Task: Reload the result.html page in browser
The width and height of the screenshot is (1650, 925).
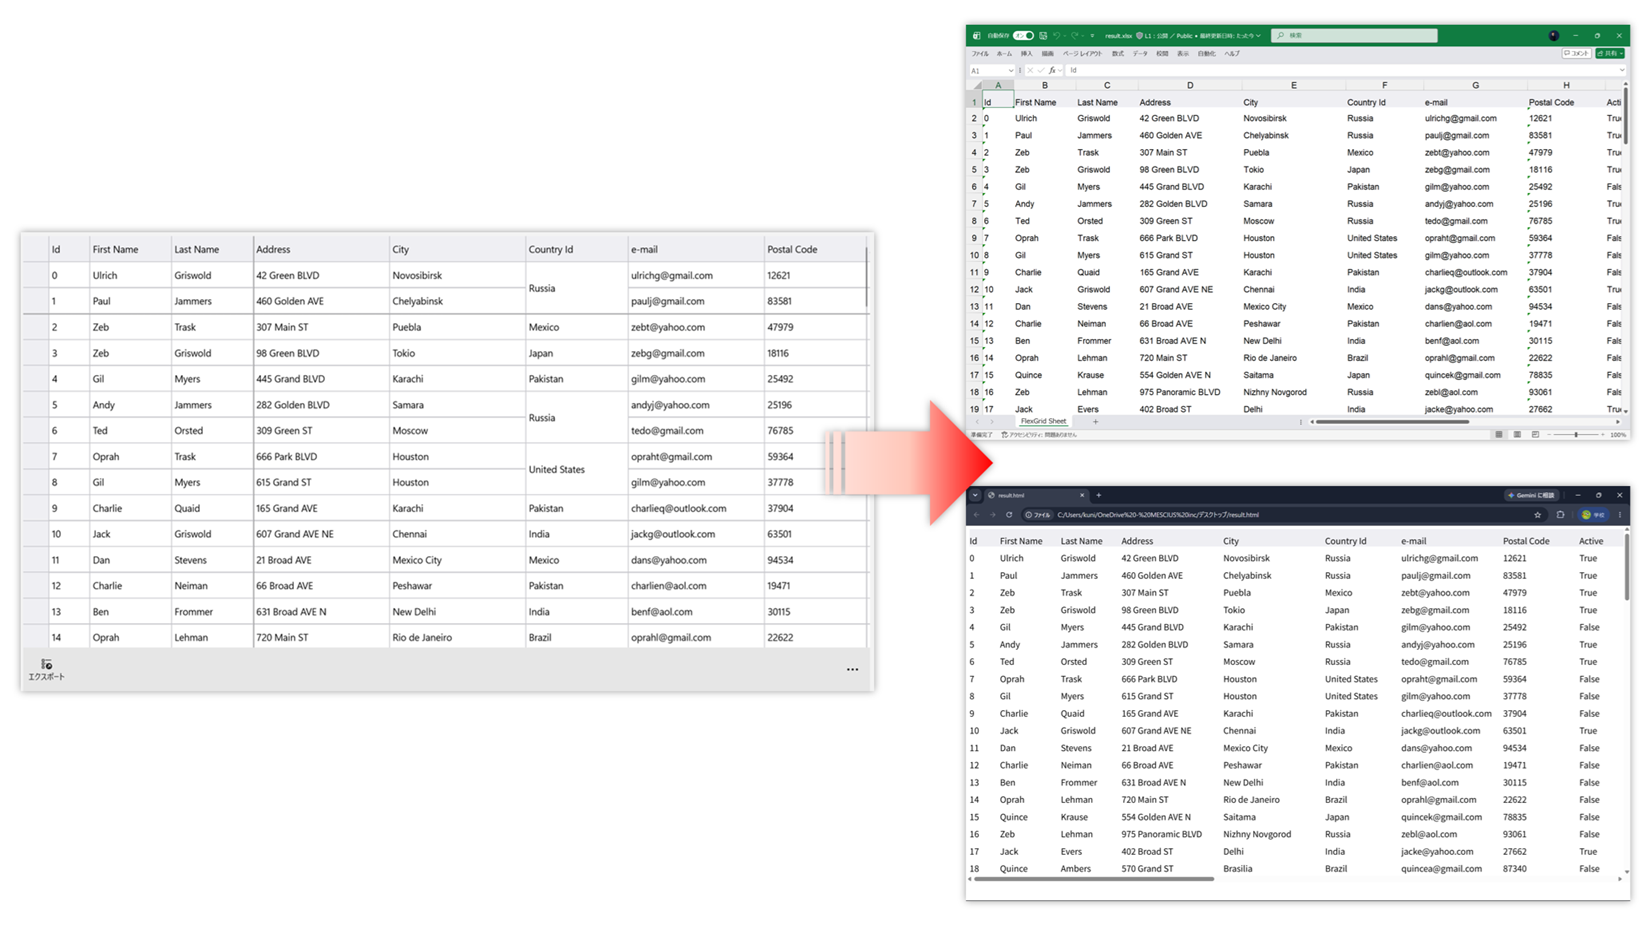Action: click(x=1009, y=515)
